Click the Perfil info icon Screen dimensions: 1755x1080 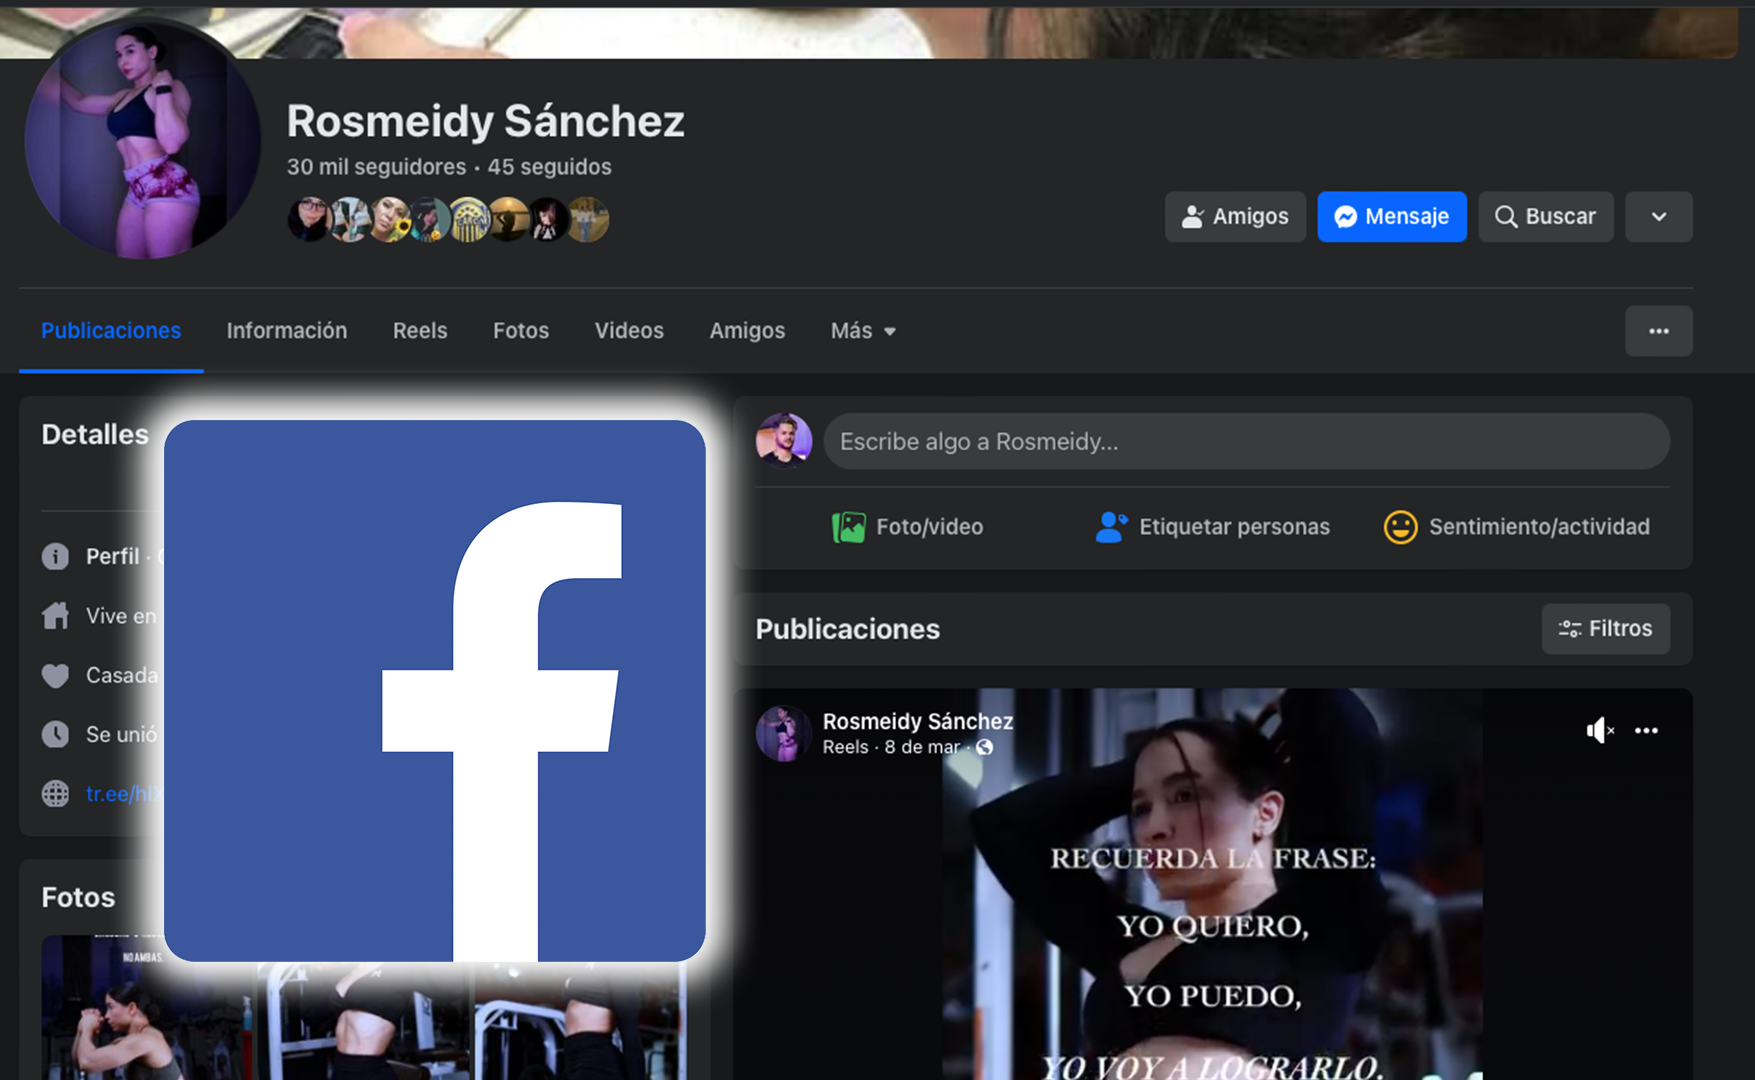tap(55, 556)
